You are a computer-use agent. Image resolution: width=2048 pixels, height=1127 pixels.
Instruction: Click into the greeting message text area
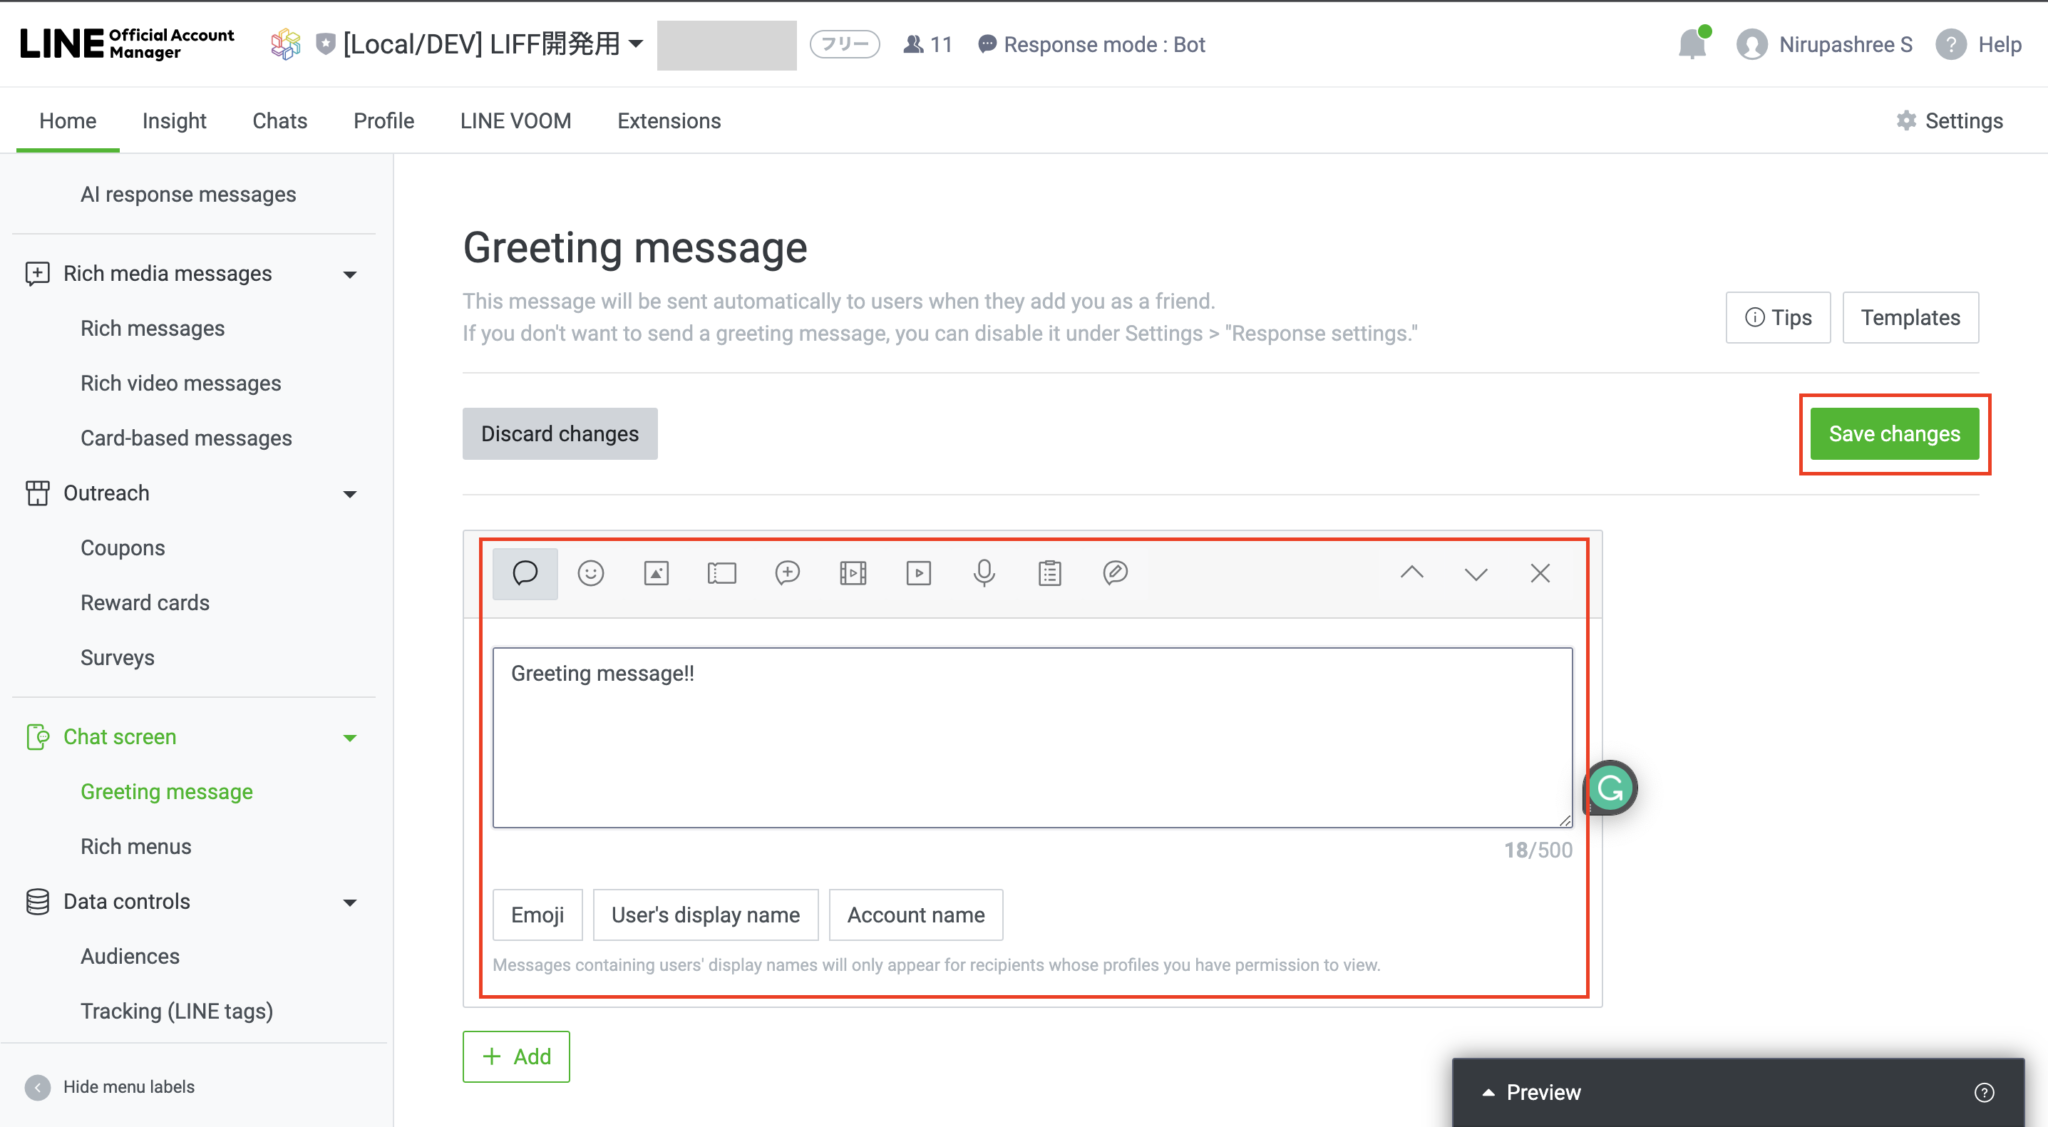(x=1032, y=738)
